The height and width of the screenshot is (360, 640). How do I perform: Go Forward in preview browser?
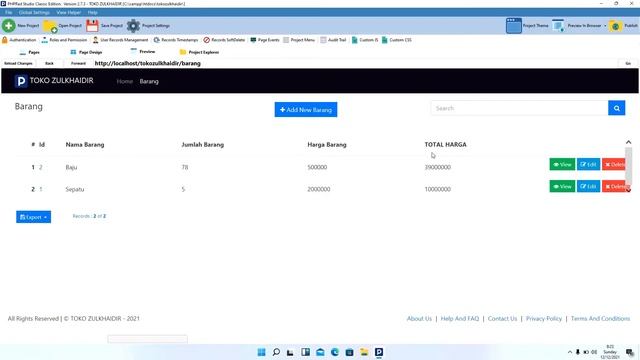click(78, 63)
